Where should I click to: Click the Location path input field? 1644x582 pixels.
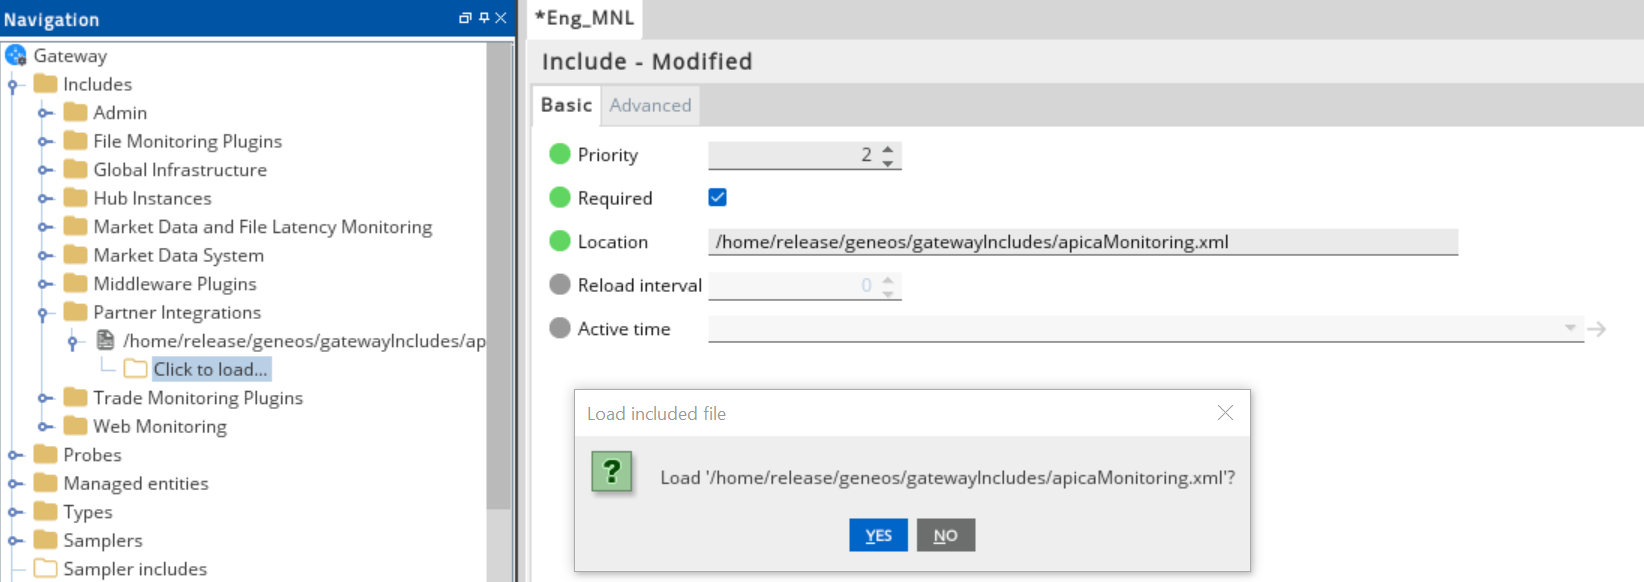[x=1082, y=242]
